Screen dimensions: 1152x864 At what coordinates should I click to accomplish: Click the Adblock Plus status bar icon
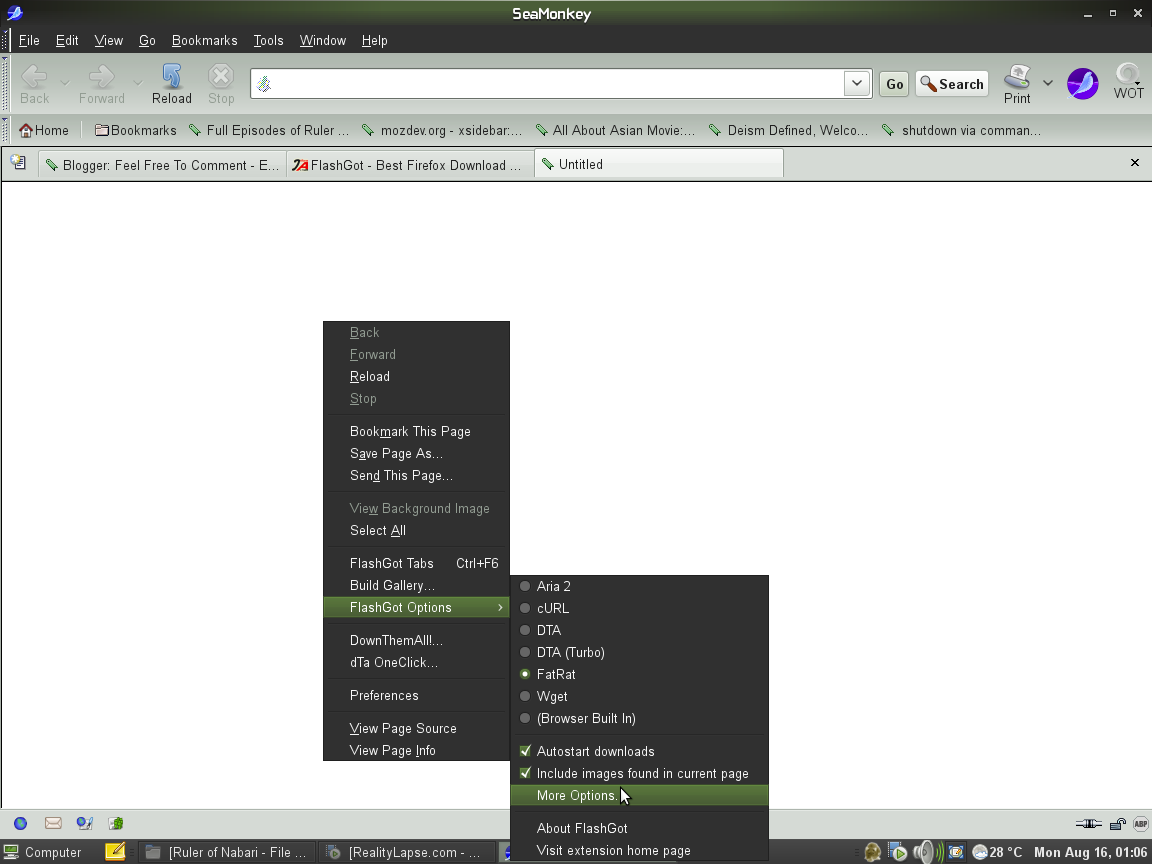1140,823
